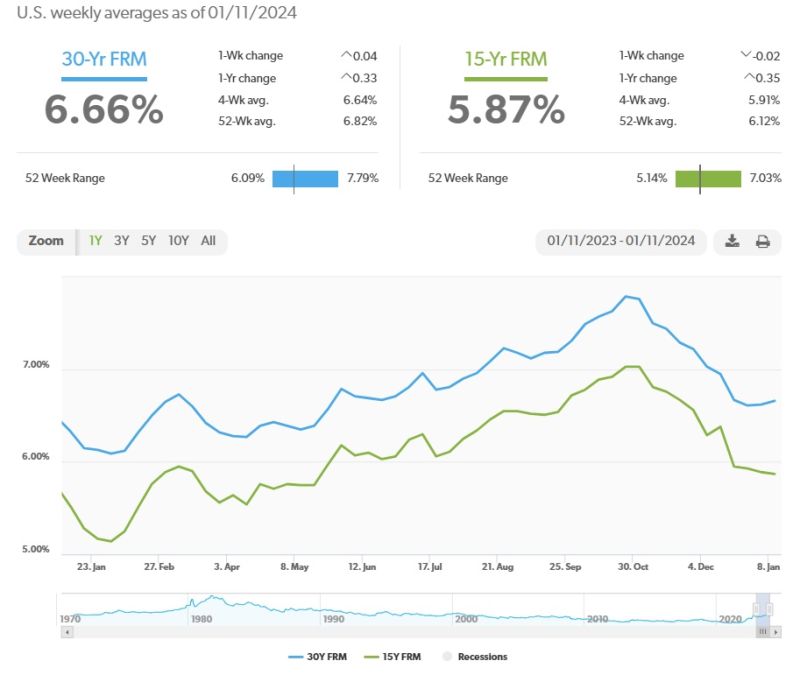The image size is (800, 675).
Task: Click the navigator scrollbar thumb handle
Action: (x=763, y=632)
